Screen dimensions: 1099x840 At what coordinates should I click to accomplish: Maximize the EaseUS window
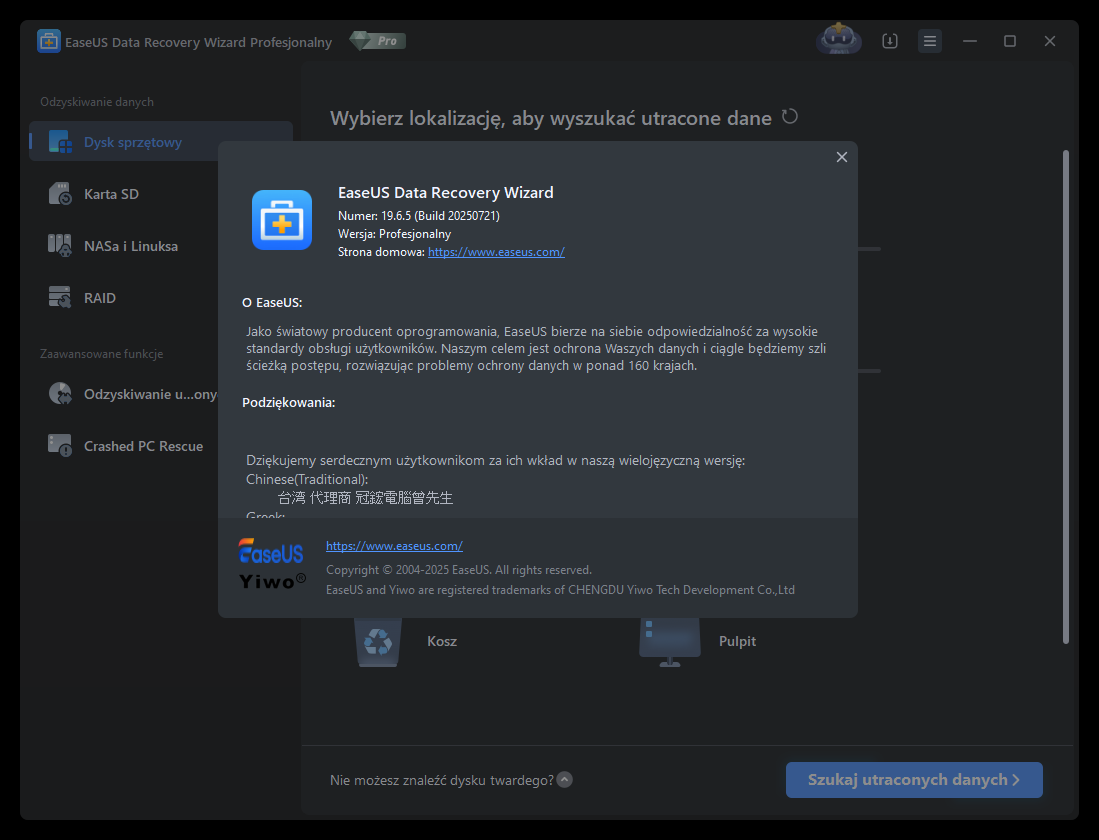point(1010,41)
